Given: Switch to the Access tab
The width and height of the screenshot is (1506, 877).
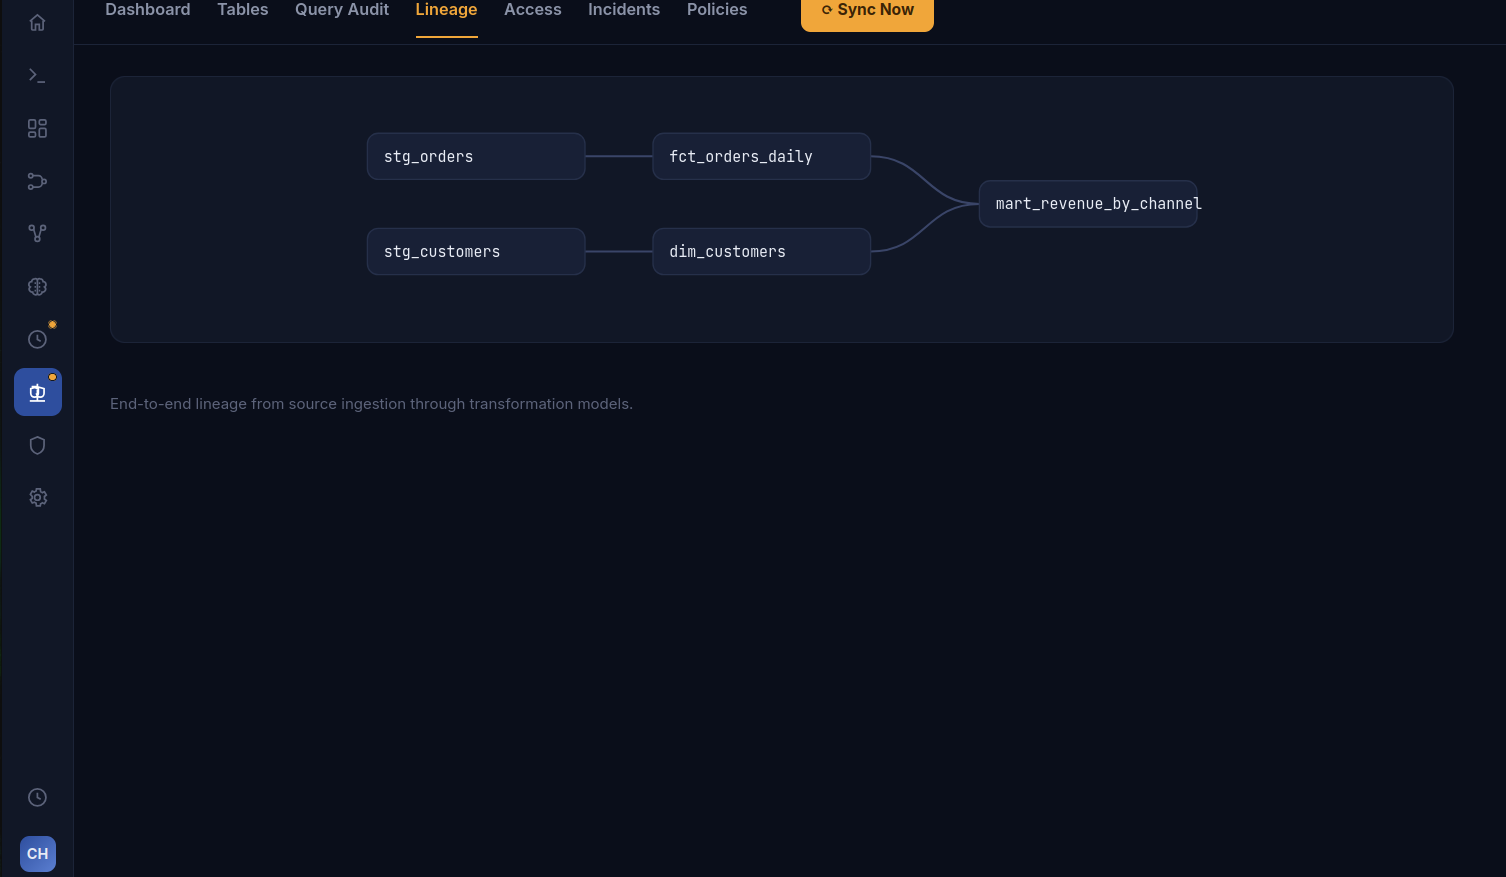Looking at the screenshot, I should 533,10.
